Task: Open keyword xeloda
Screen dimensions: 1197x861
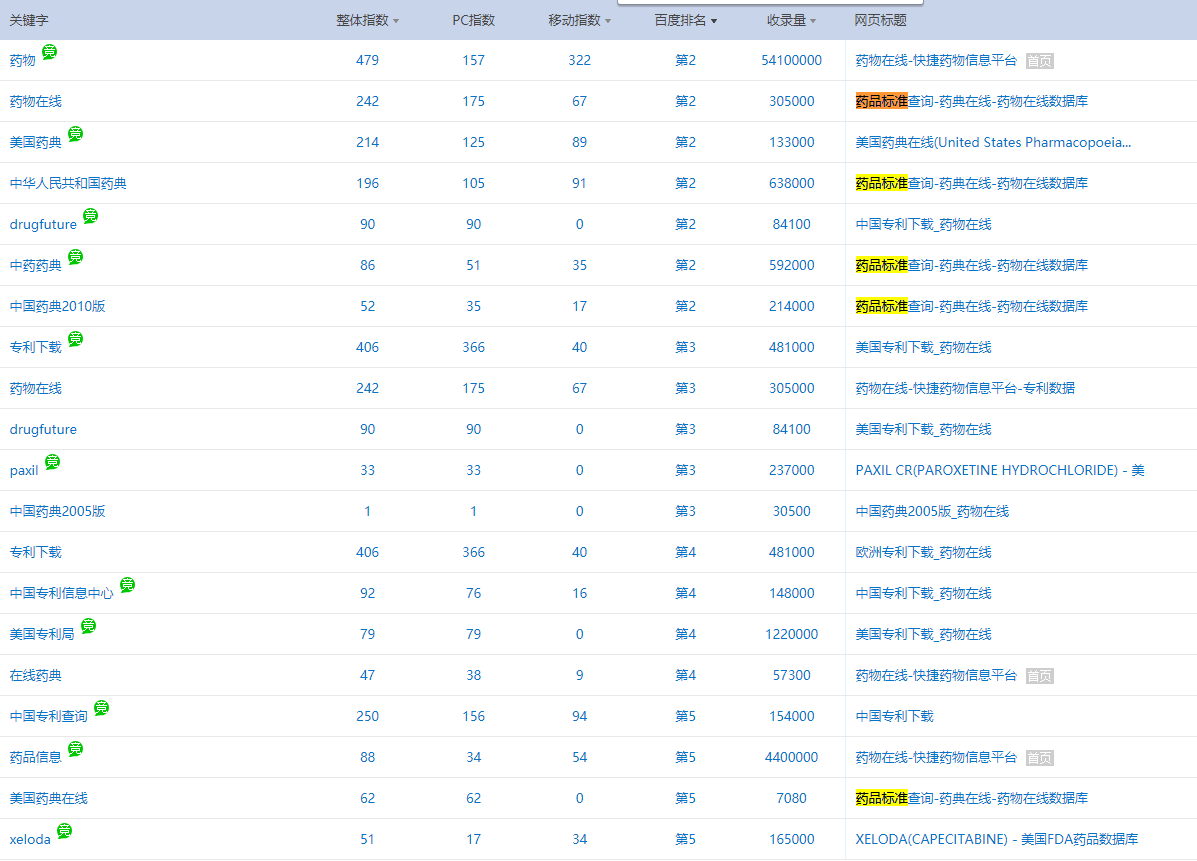Action: 30,840
